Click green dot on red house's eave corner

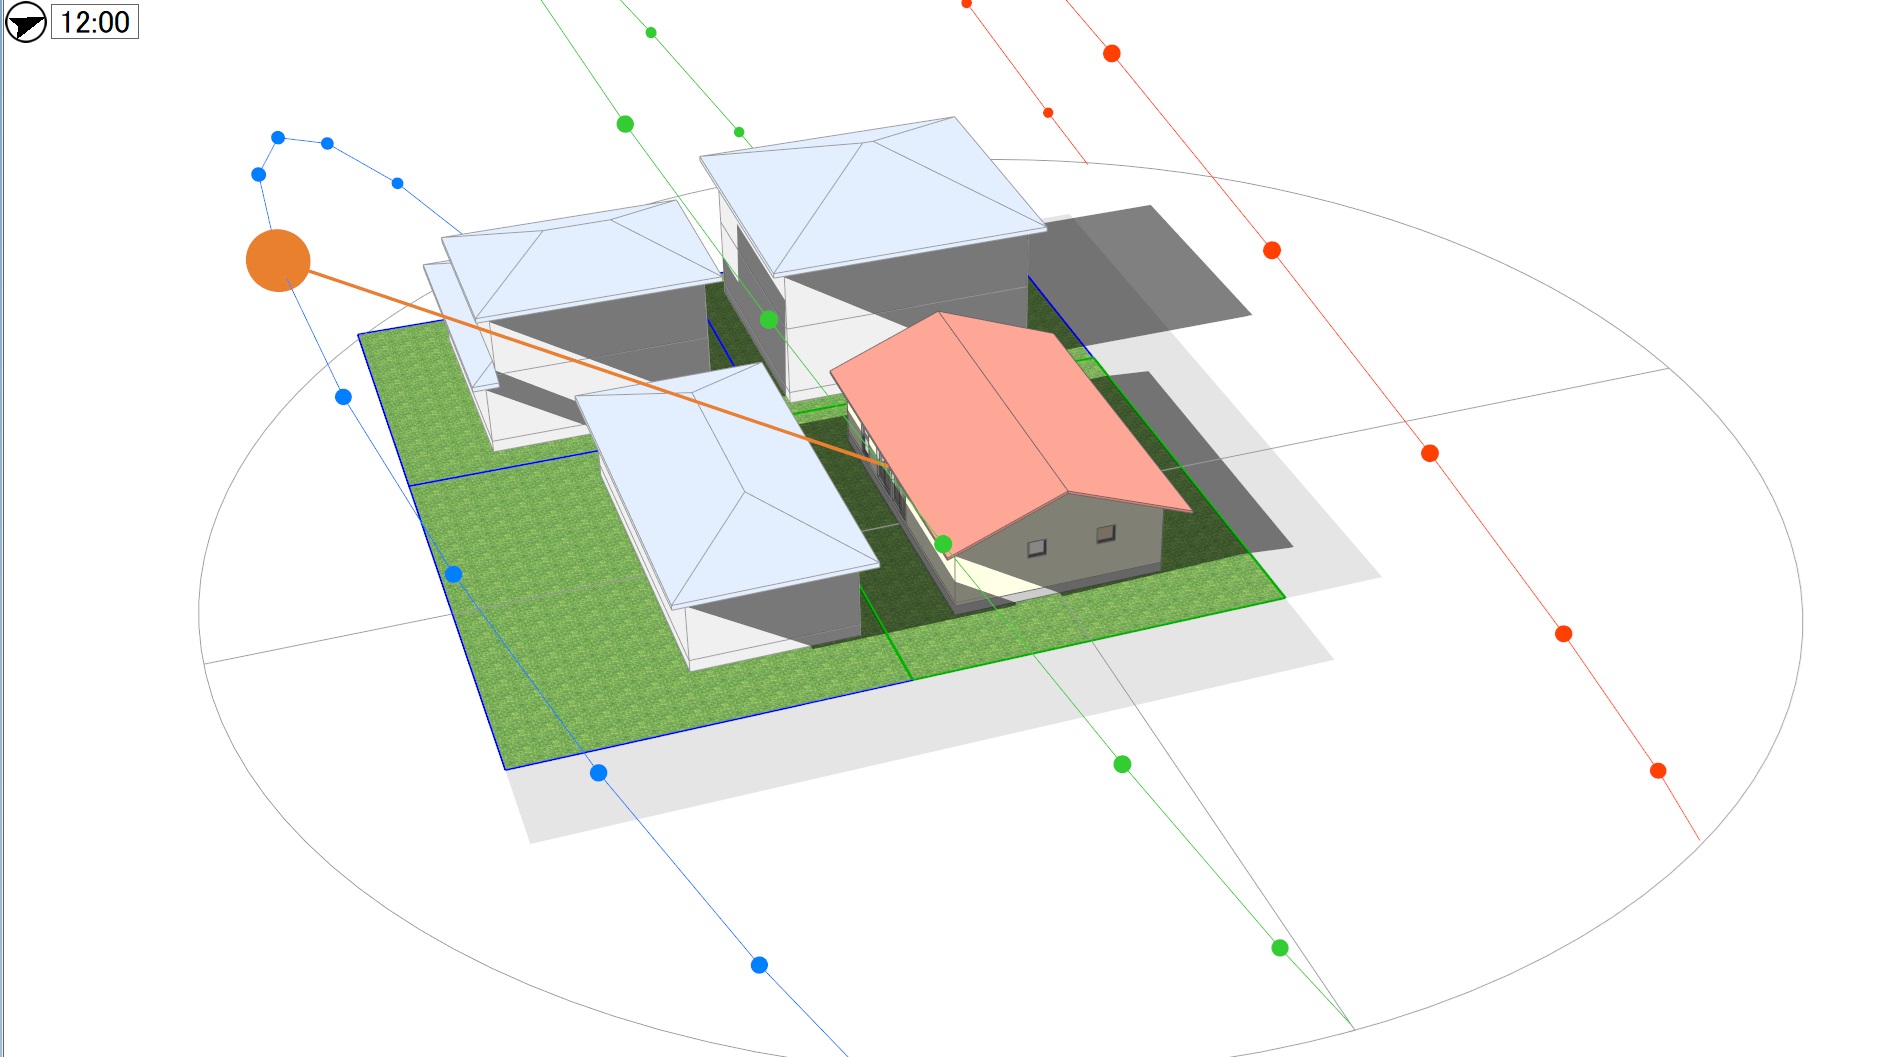[x=943, y=544]
